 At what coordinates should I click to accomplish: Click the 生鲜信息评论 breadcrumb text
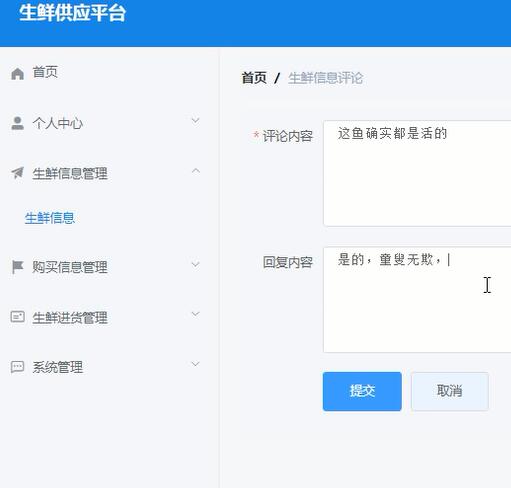[325, 78]
